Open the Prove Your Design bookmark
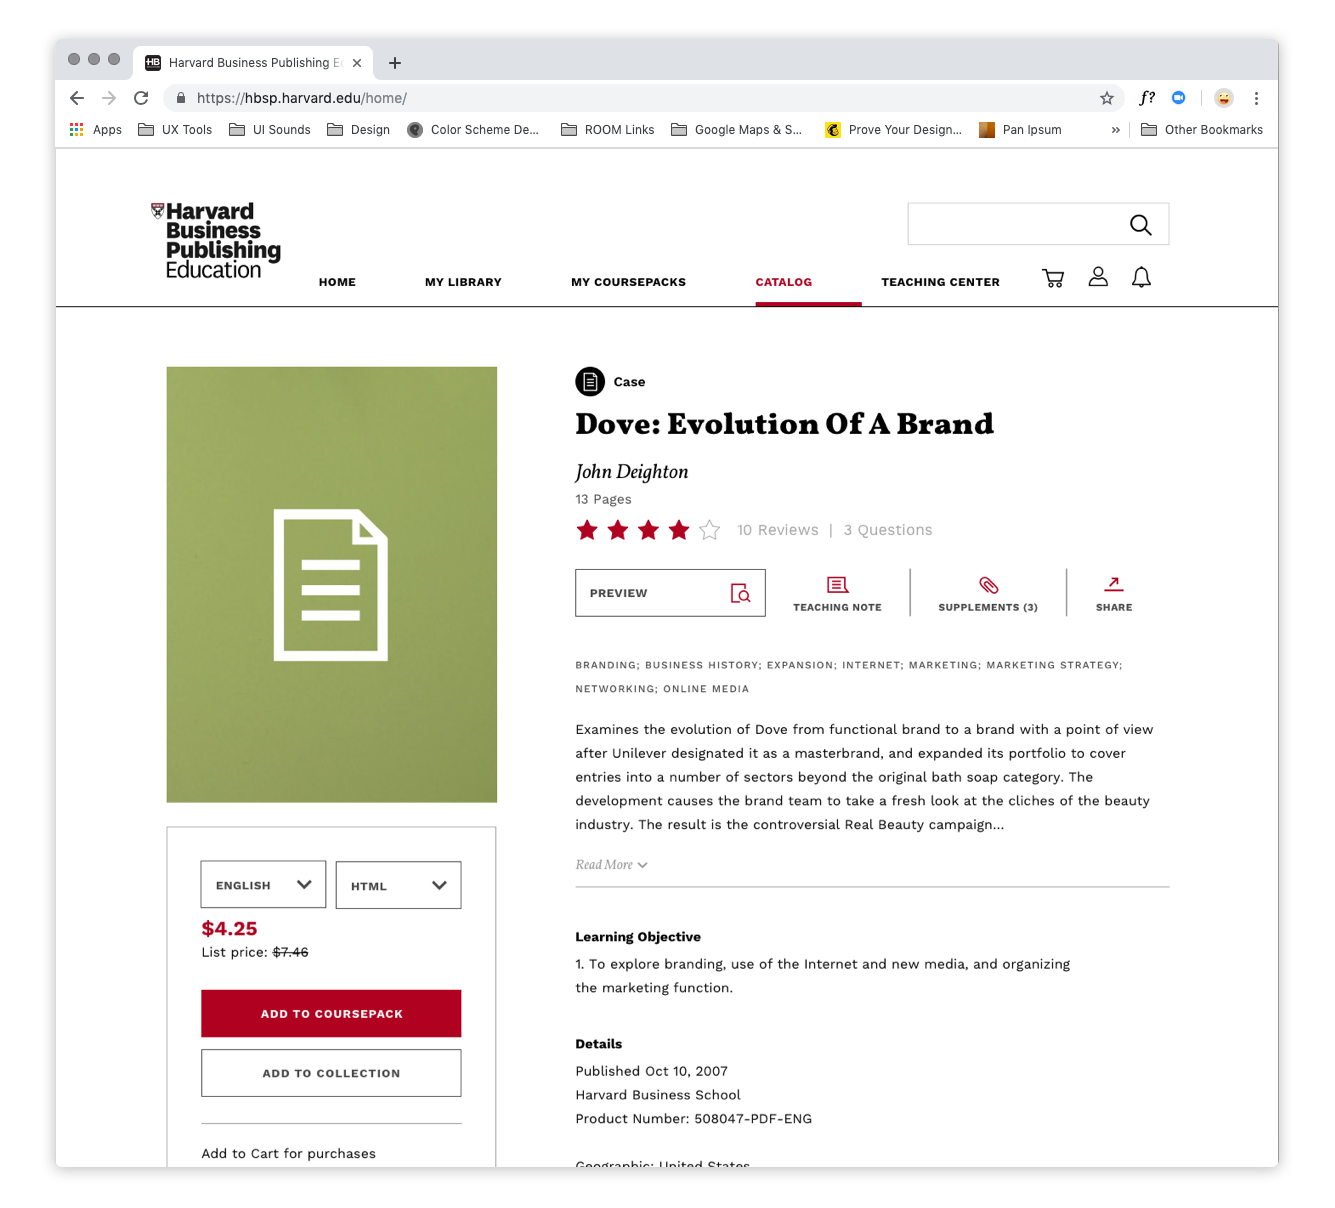This screenshot has width=1335, height=1208. [x=894, y=130]
